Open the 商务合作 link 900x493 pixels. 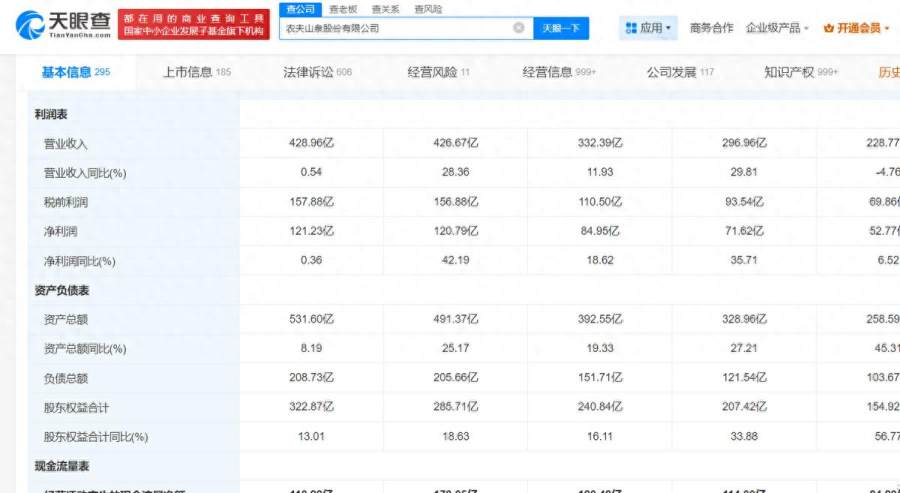point(711,28)
